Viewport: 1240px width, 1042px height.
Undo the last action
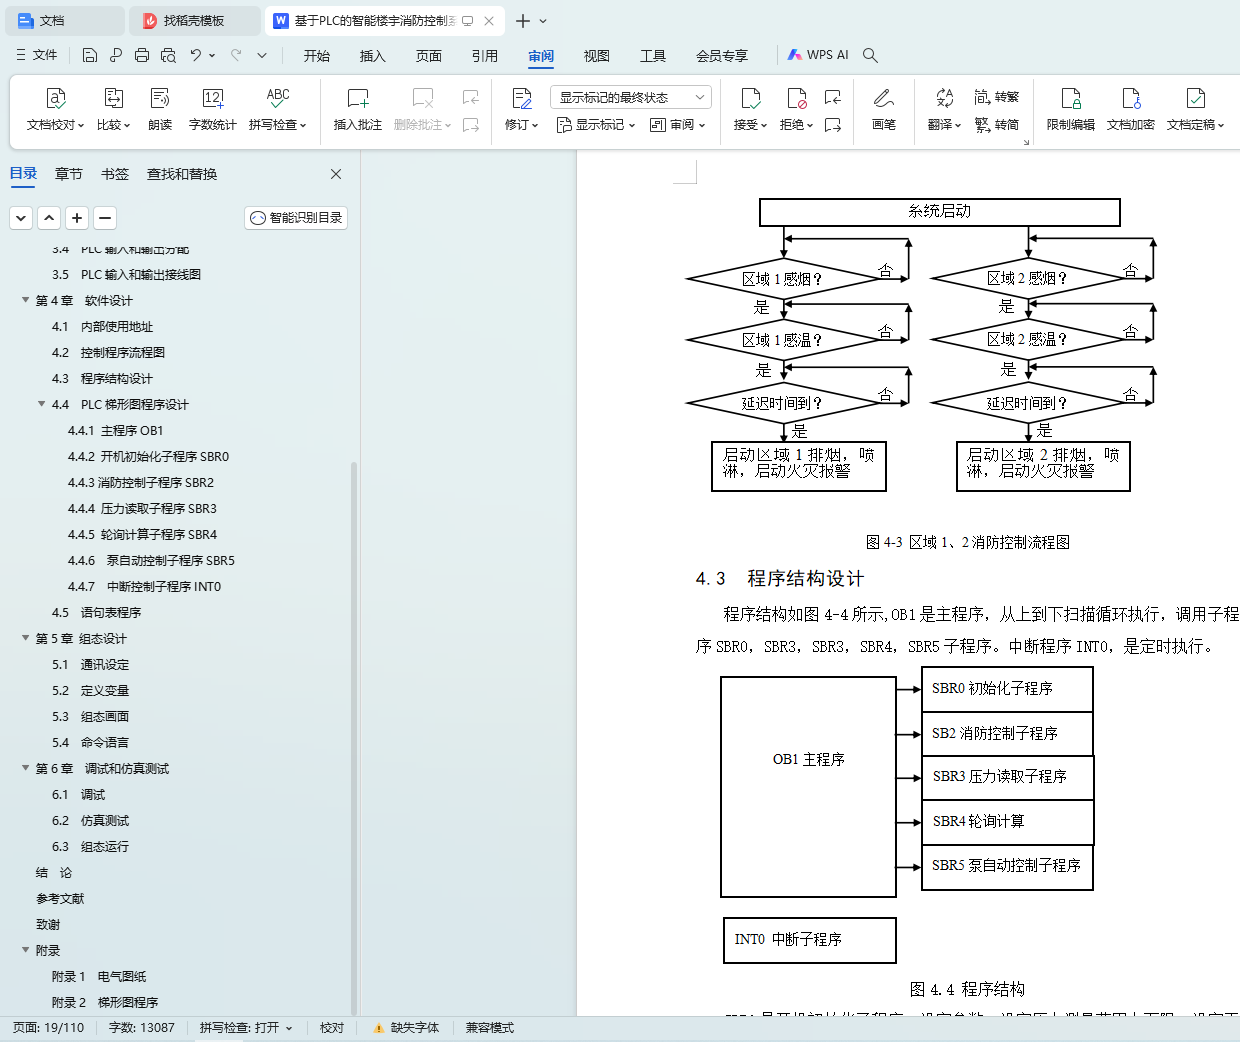pos(196,56)
